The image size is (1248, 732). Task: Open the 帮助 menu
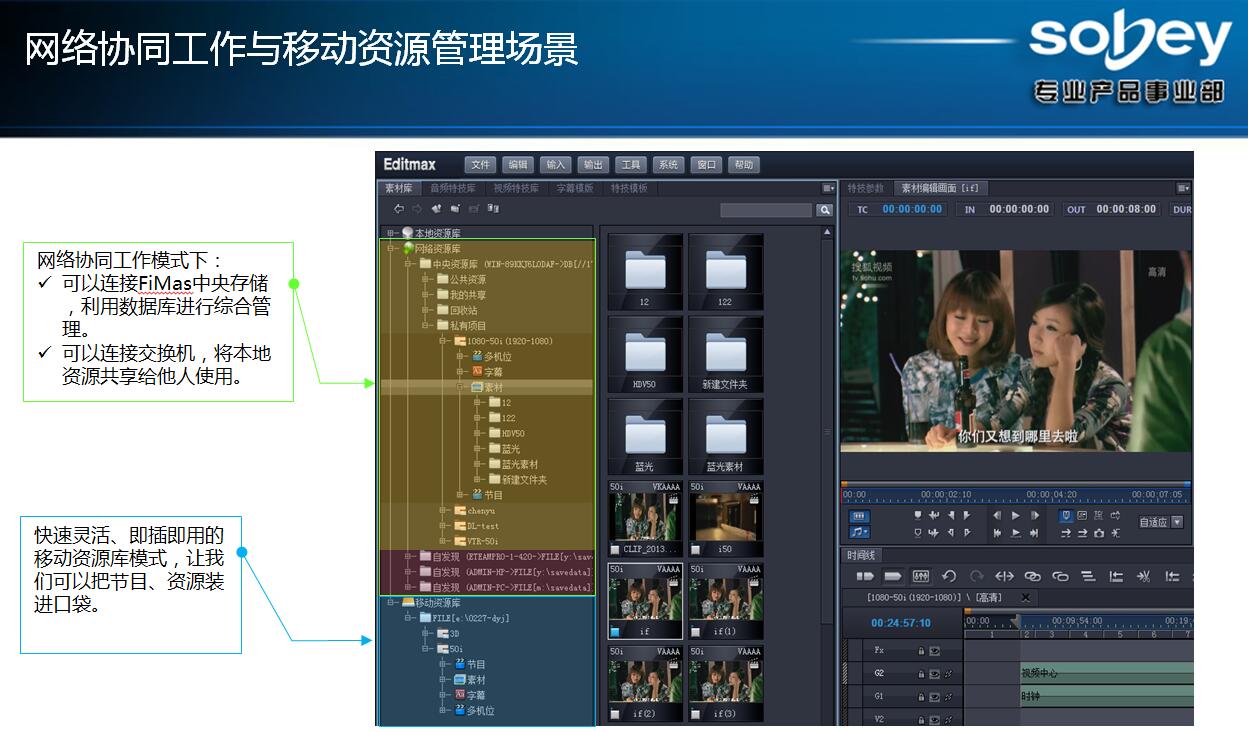pyautogui.click(x=744, y=165)
